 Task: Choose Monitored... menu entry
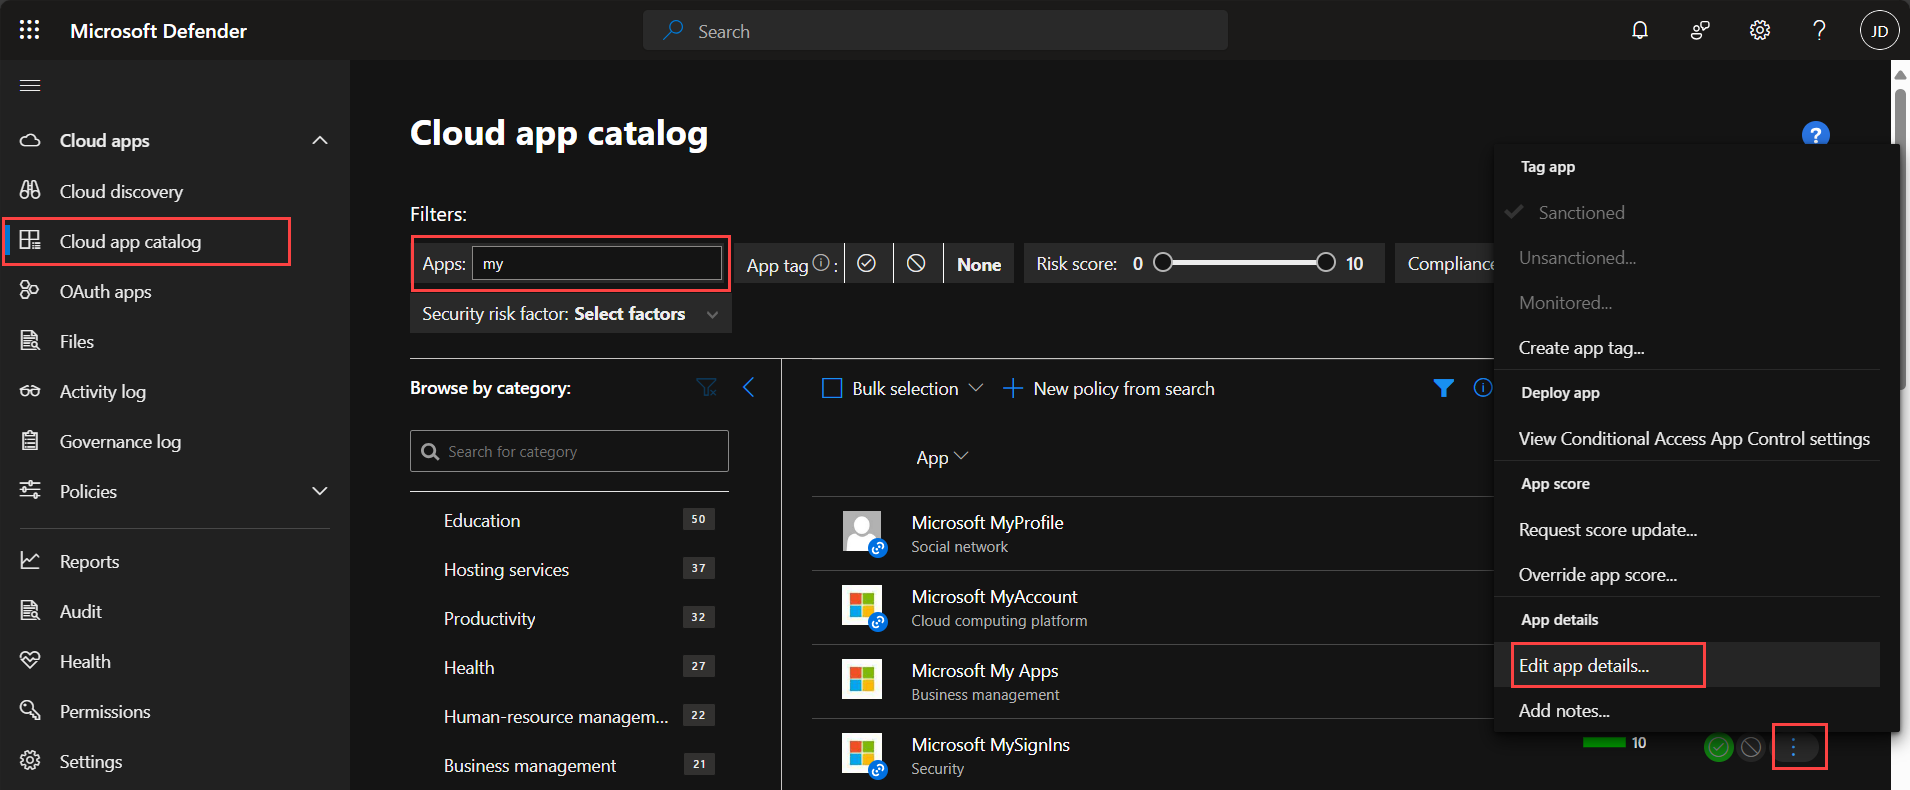pos(1566,303)
